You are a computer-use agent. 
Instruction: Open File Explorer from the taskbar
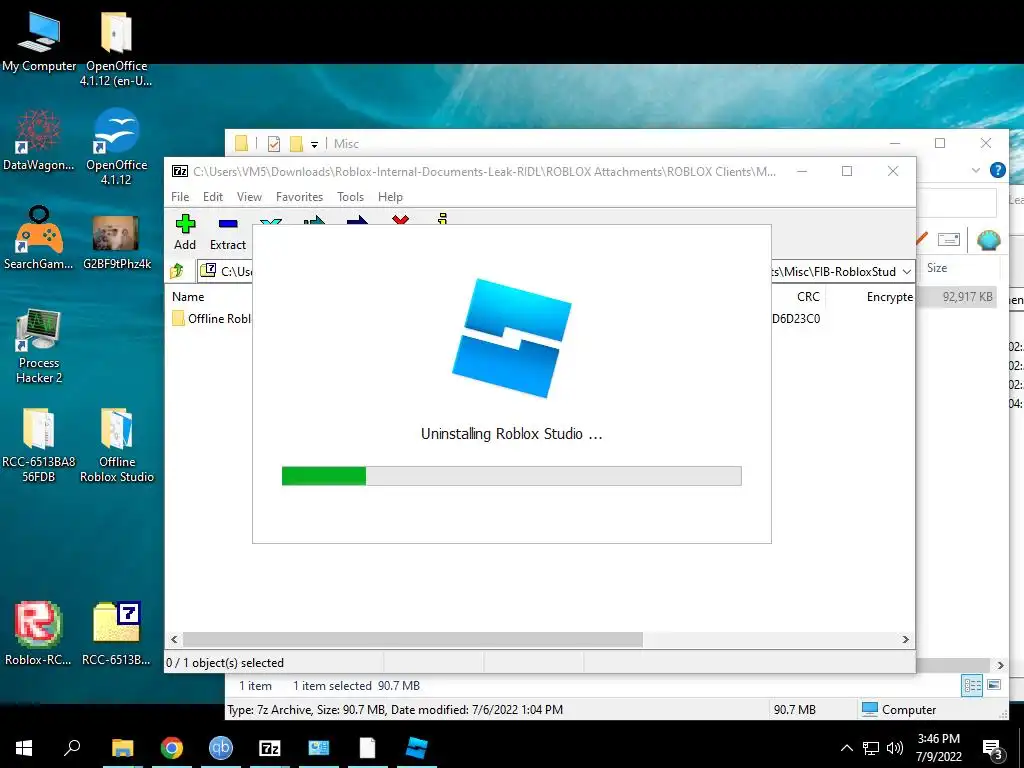pyautogui.click(x=122, y=748)
